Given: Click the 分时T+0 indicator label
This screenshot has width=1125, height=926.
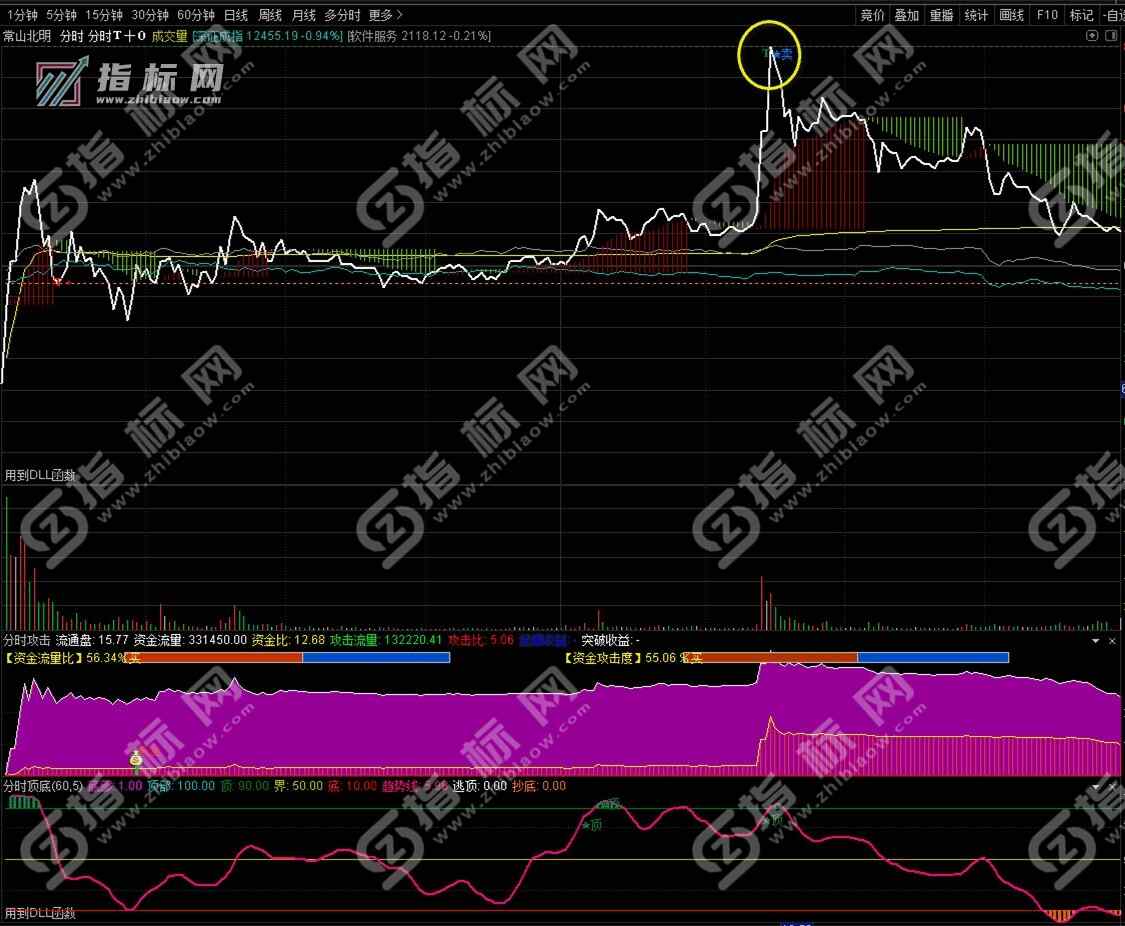Looking at the screenshot, I should (x=117, y=36).
